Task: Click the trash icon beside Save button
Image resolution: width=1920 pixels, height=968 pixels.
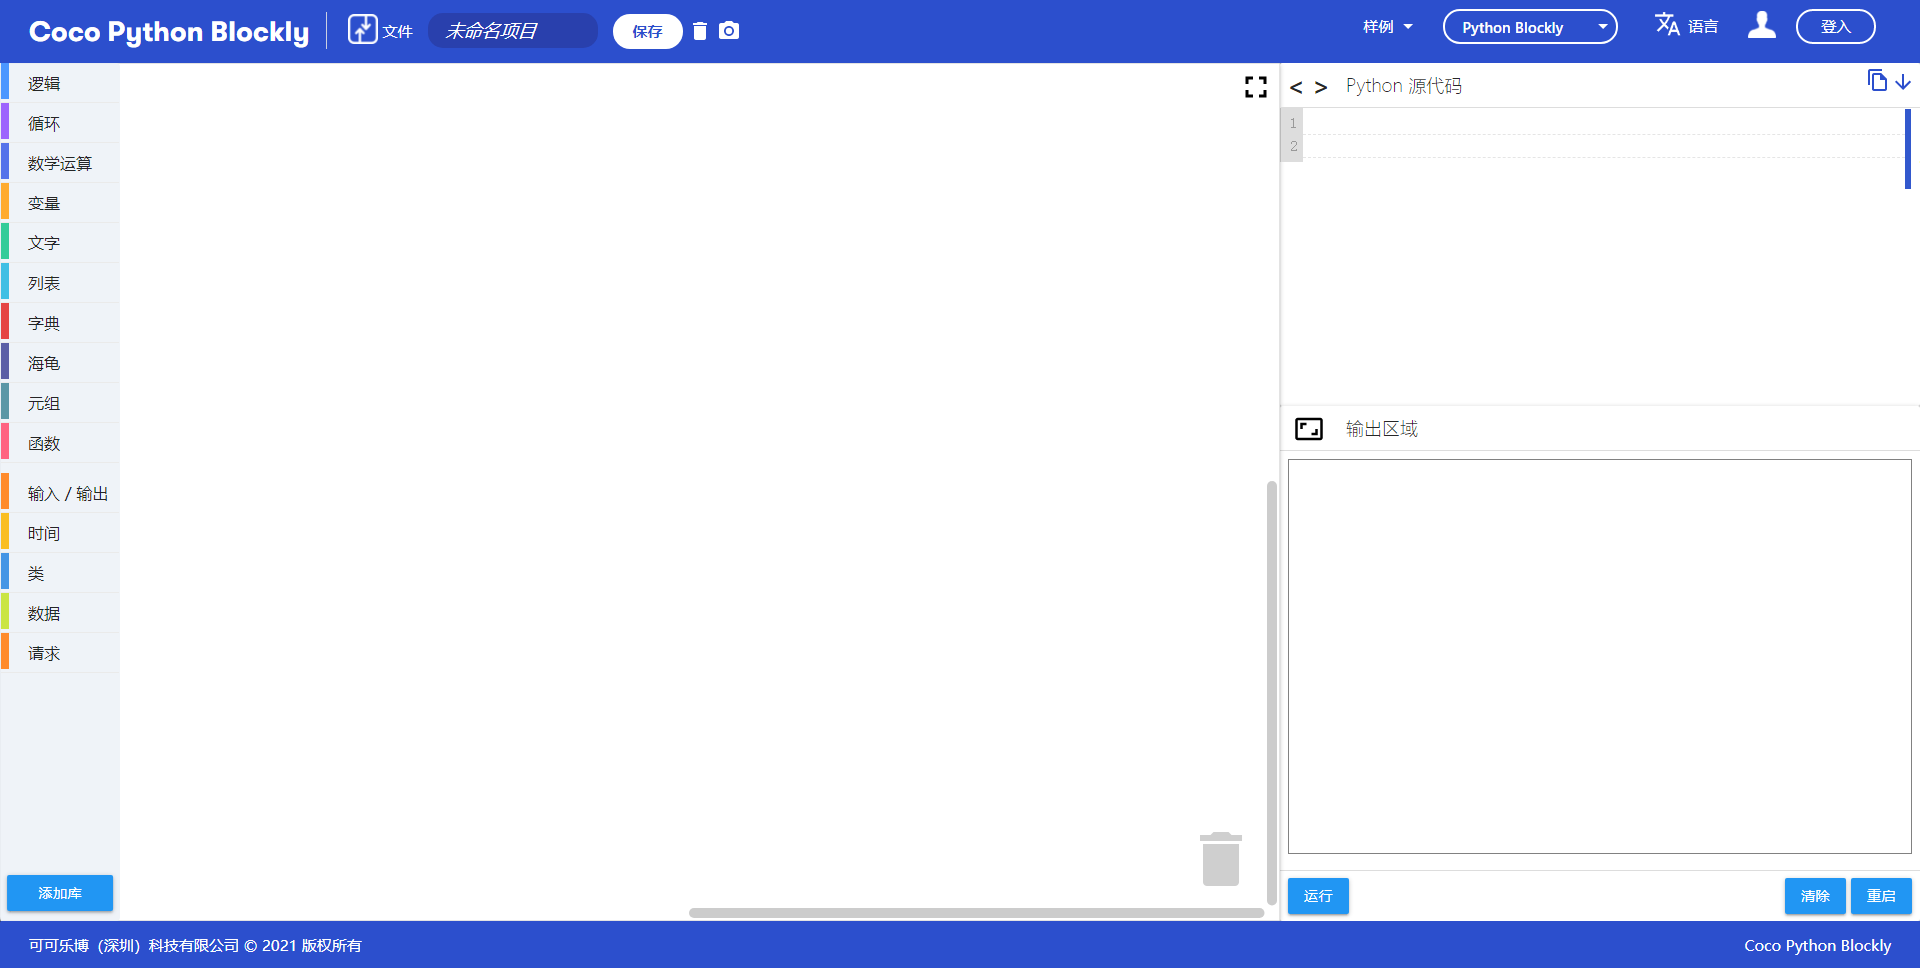Action: click(700, 31)
